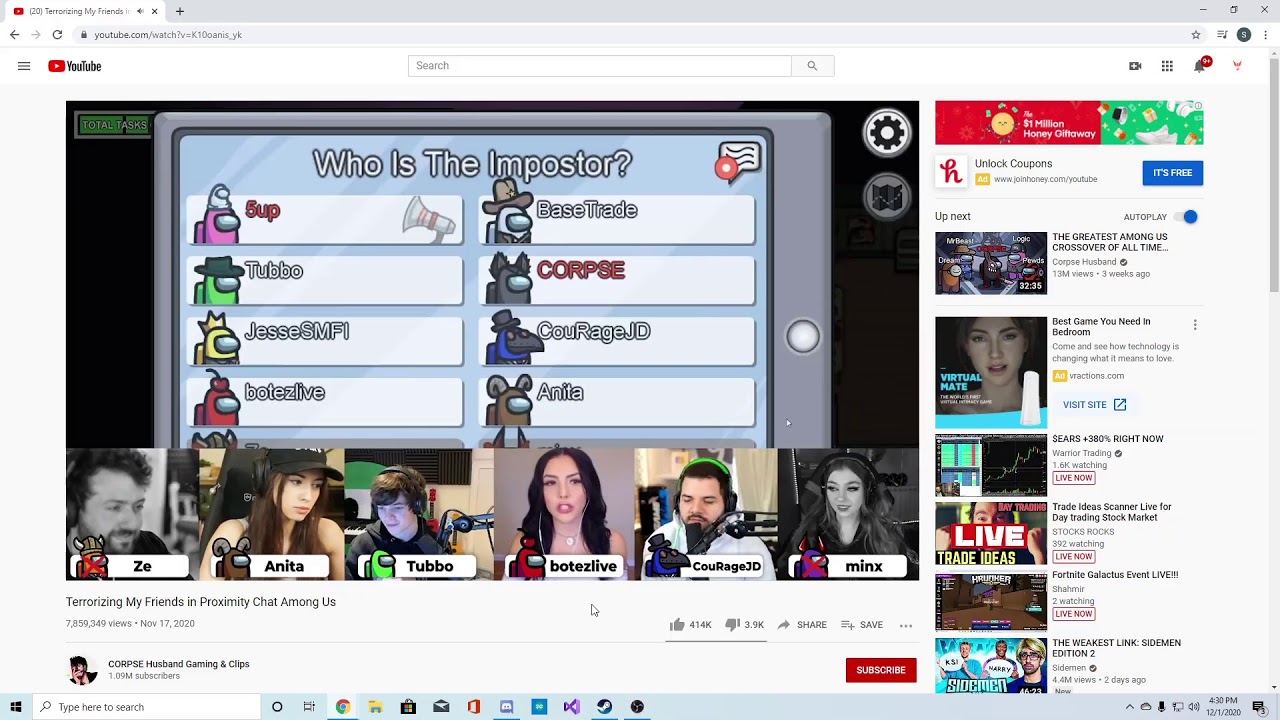Like the video with thumbs up
Viewport: 1280px width, 720px height.
677,625
